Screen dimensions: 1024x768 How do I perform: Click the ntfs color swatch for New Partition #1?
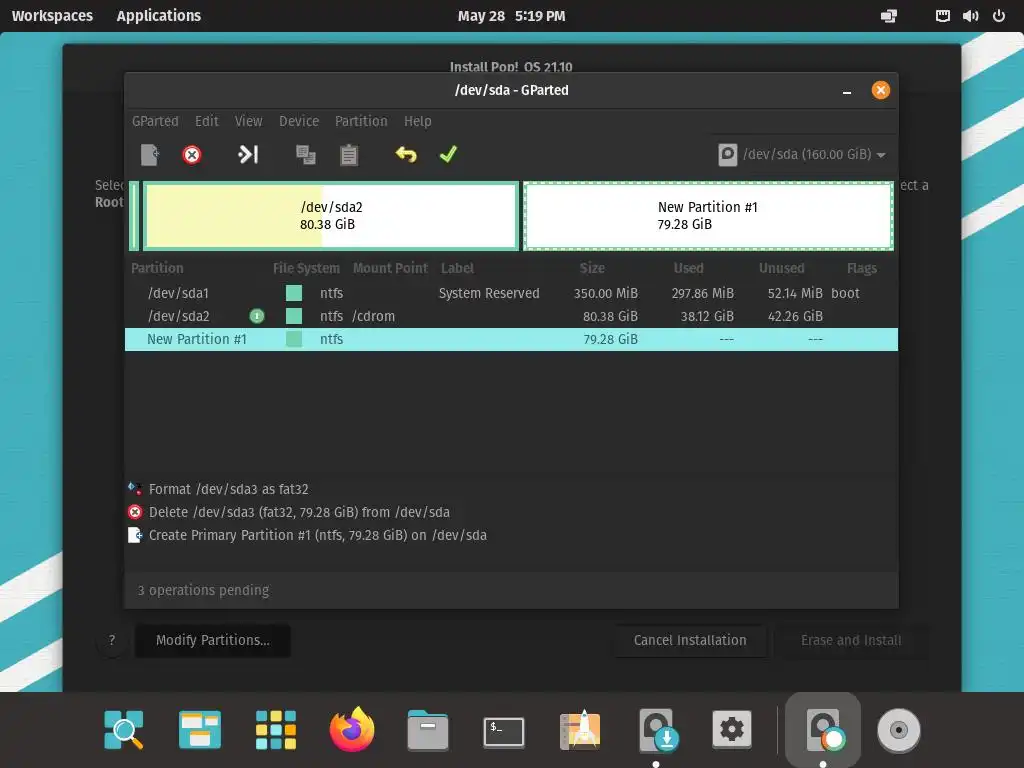point(294,340)
